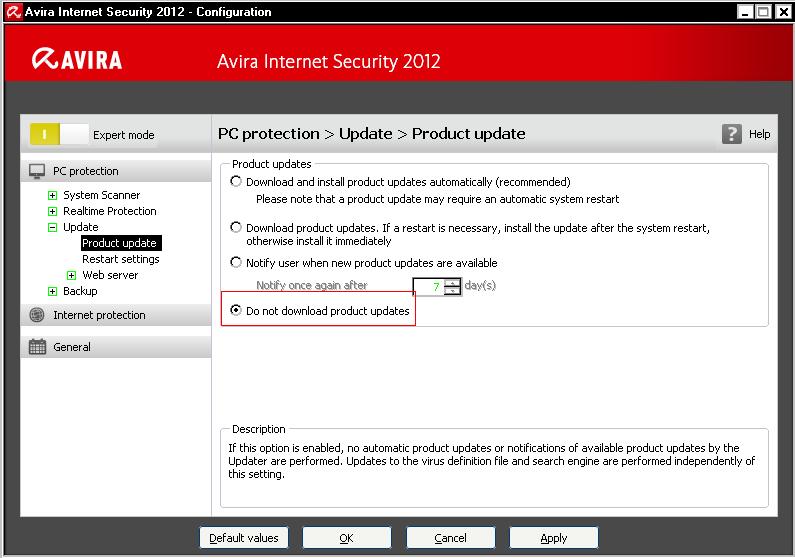Select Do not download product updates
The width and height of the screenshot is (795, 558).
click(x=236, y=310)
